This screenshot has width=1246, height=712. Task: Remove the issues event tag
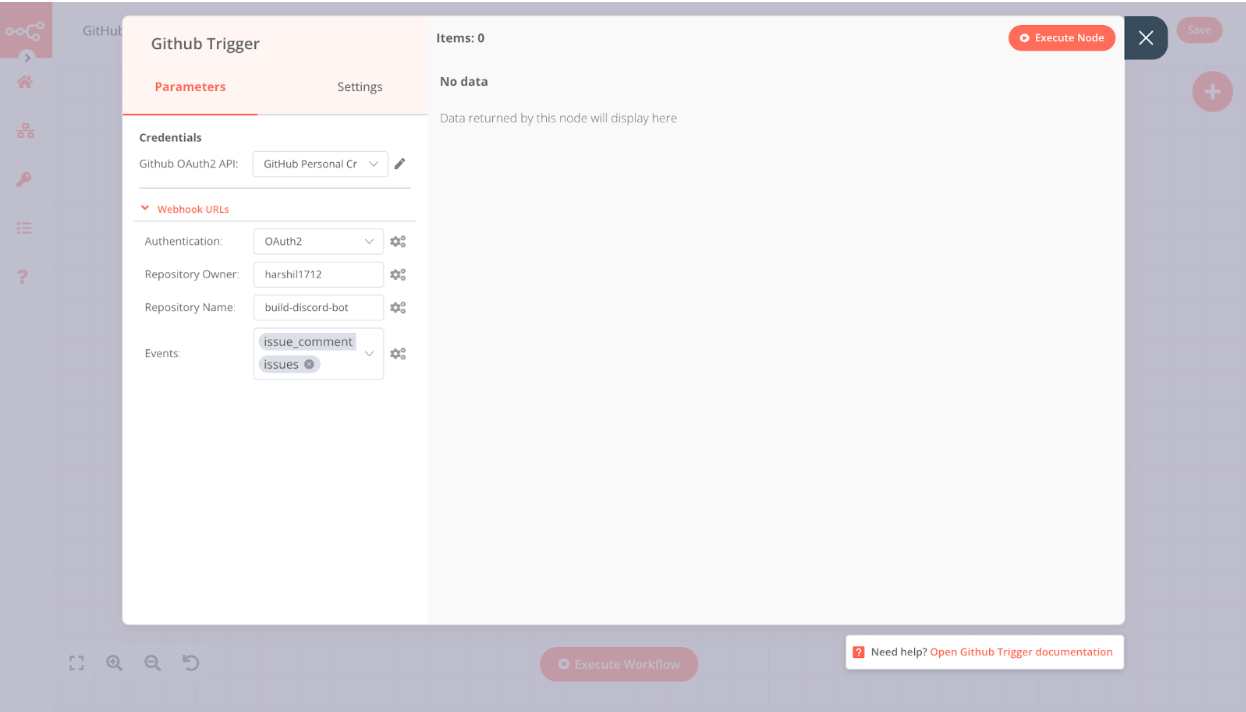(x=308, y=364)
